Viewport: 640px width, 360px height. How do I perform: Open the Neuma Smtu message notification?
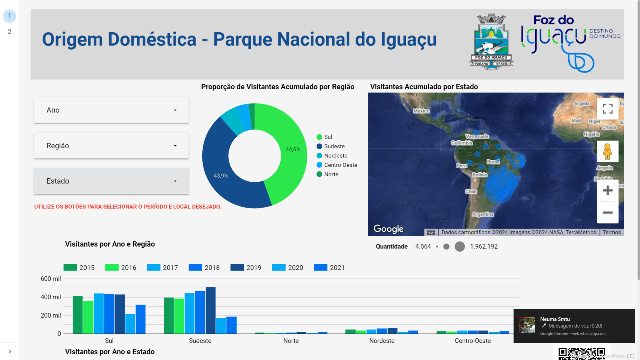(574, 326)
